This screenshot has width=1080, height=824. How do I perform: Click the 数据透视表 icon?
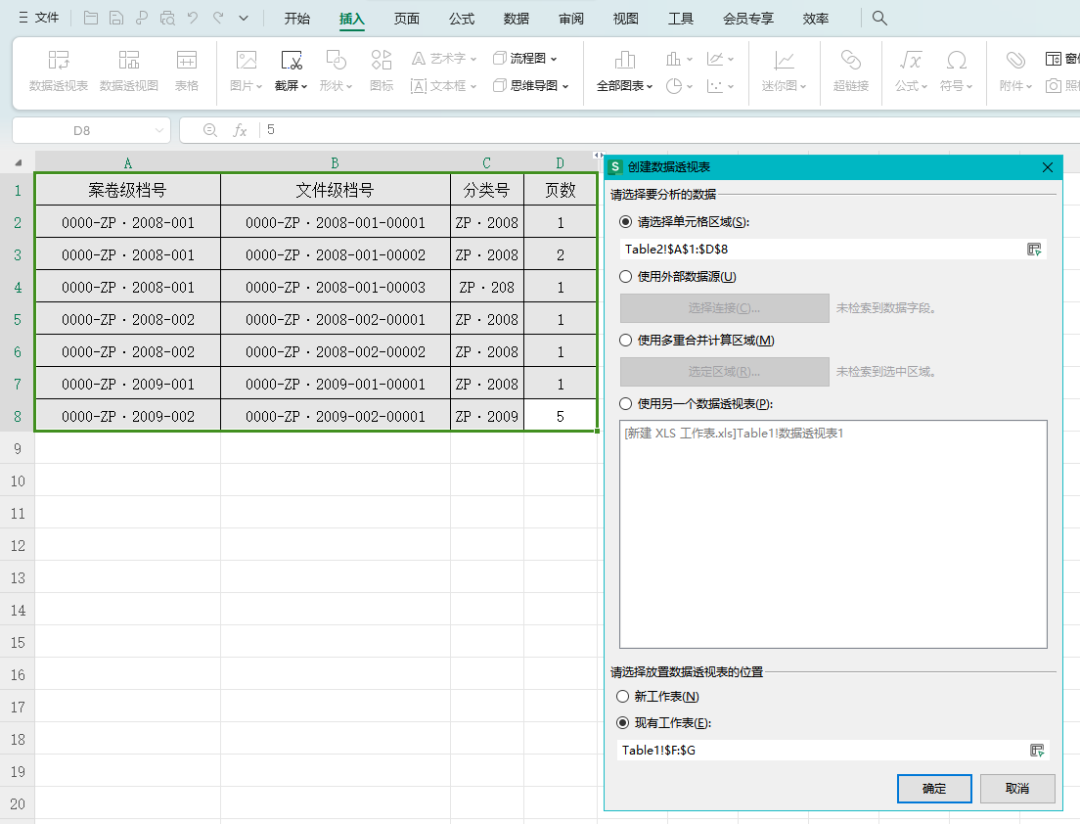click(x=59, y=70)
